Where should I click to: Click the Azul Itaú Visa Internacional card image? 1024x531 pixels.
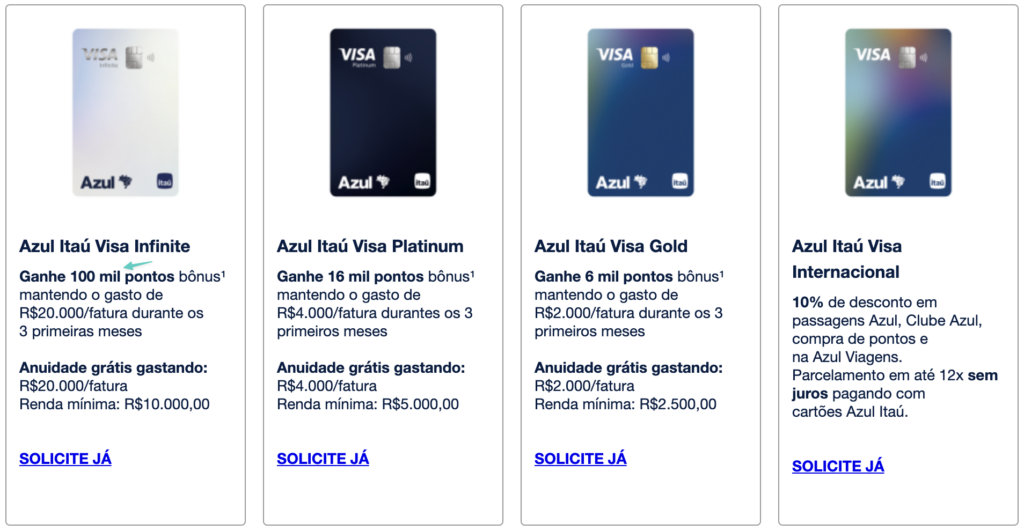(x=898, y=112)
